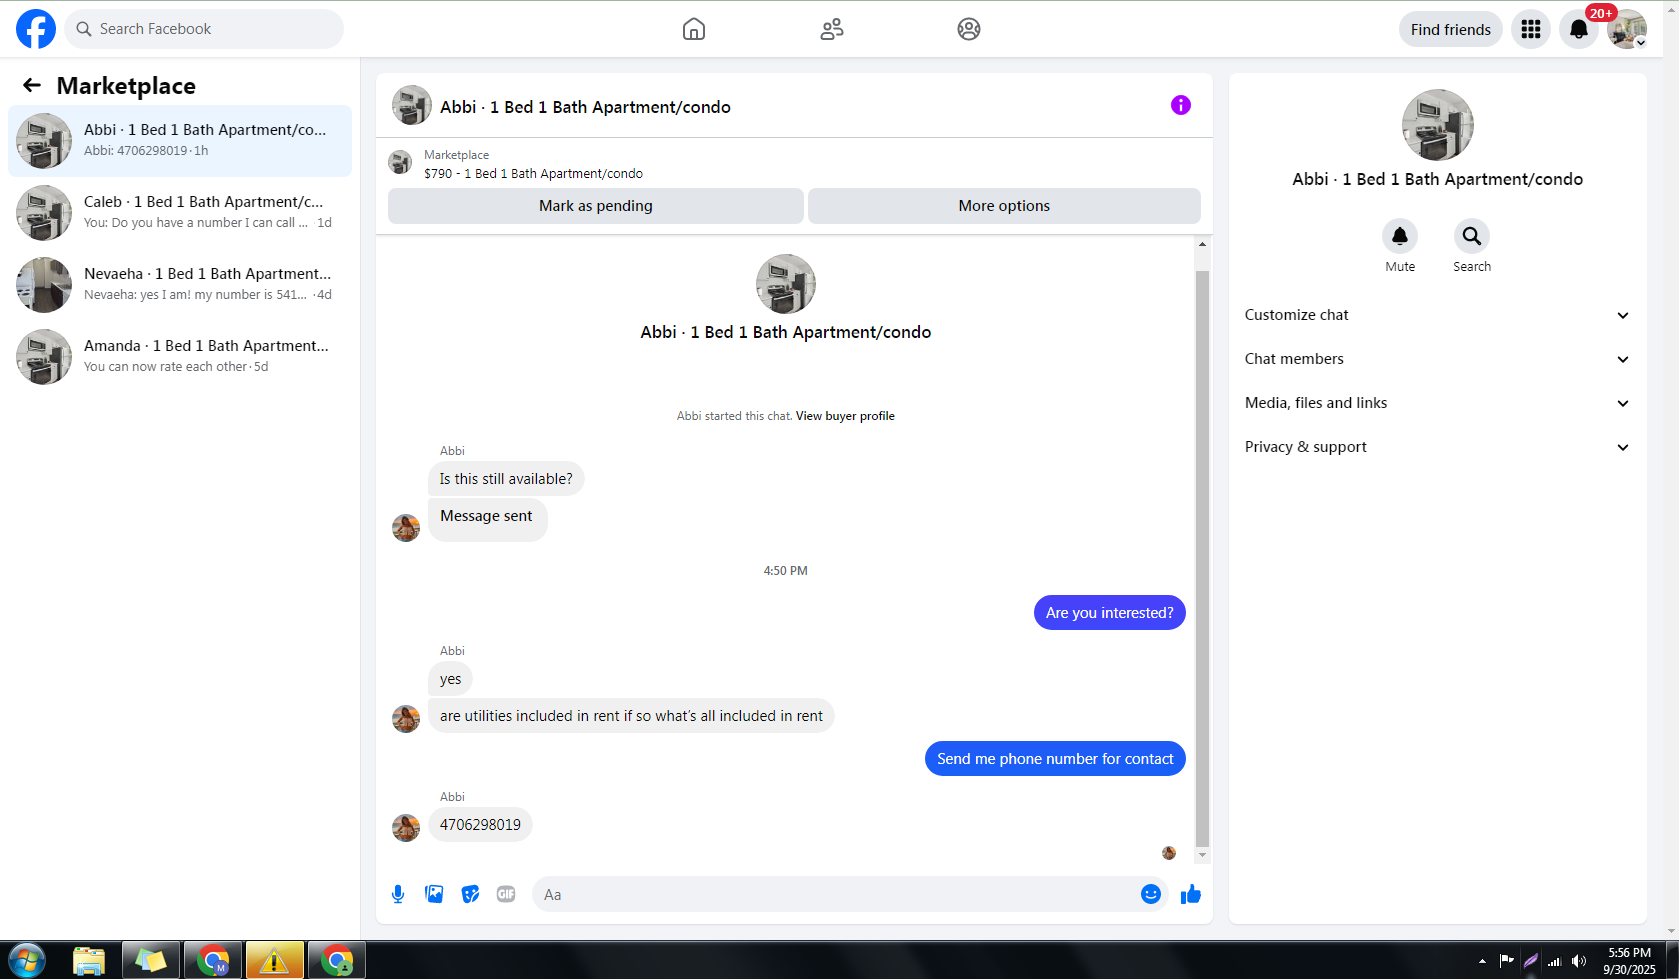Click the "Send me phone number for contact" bubble
This screenshot has width=1679, height=979.
click(x=1055, y=759)
